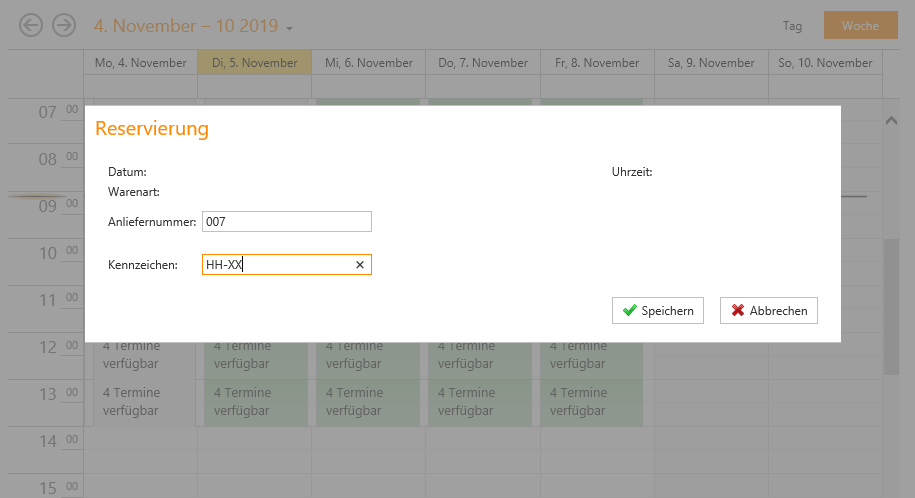Go to next week with forward arrow

64,25
